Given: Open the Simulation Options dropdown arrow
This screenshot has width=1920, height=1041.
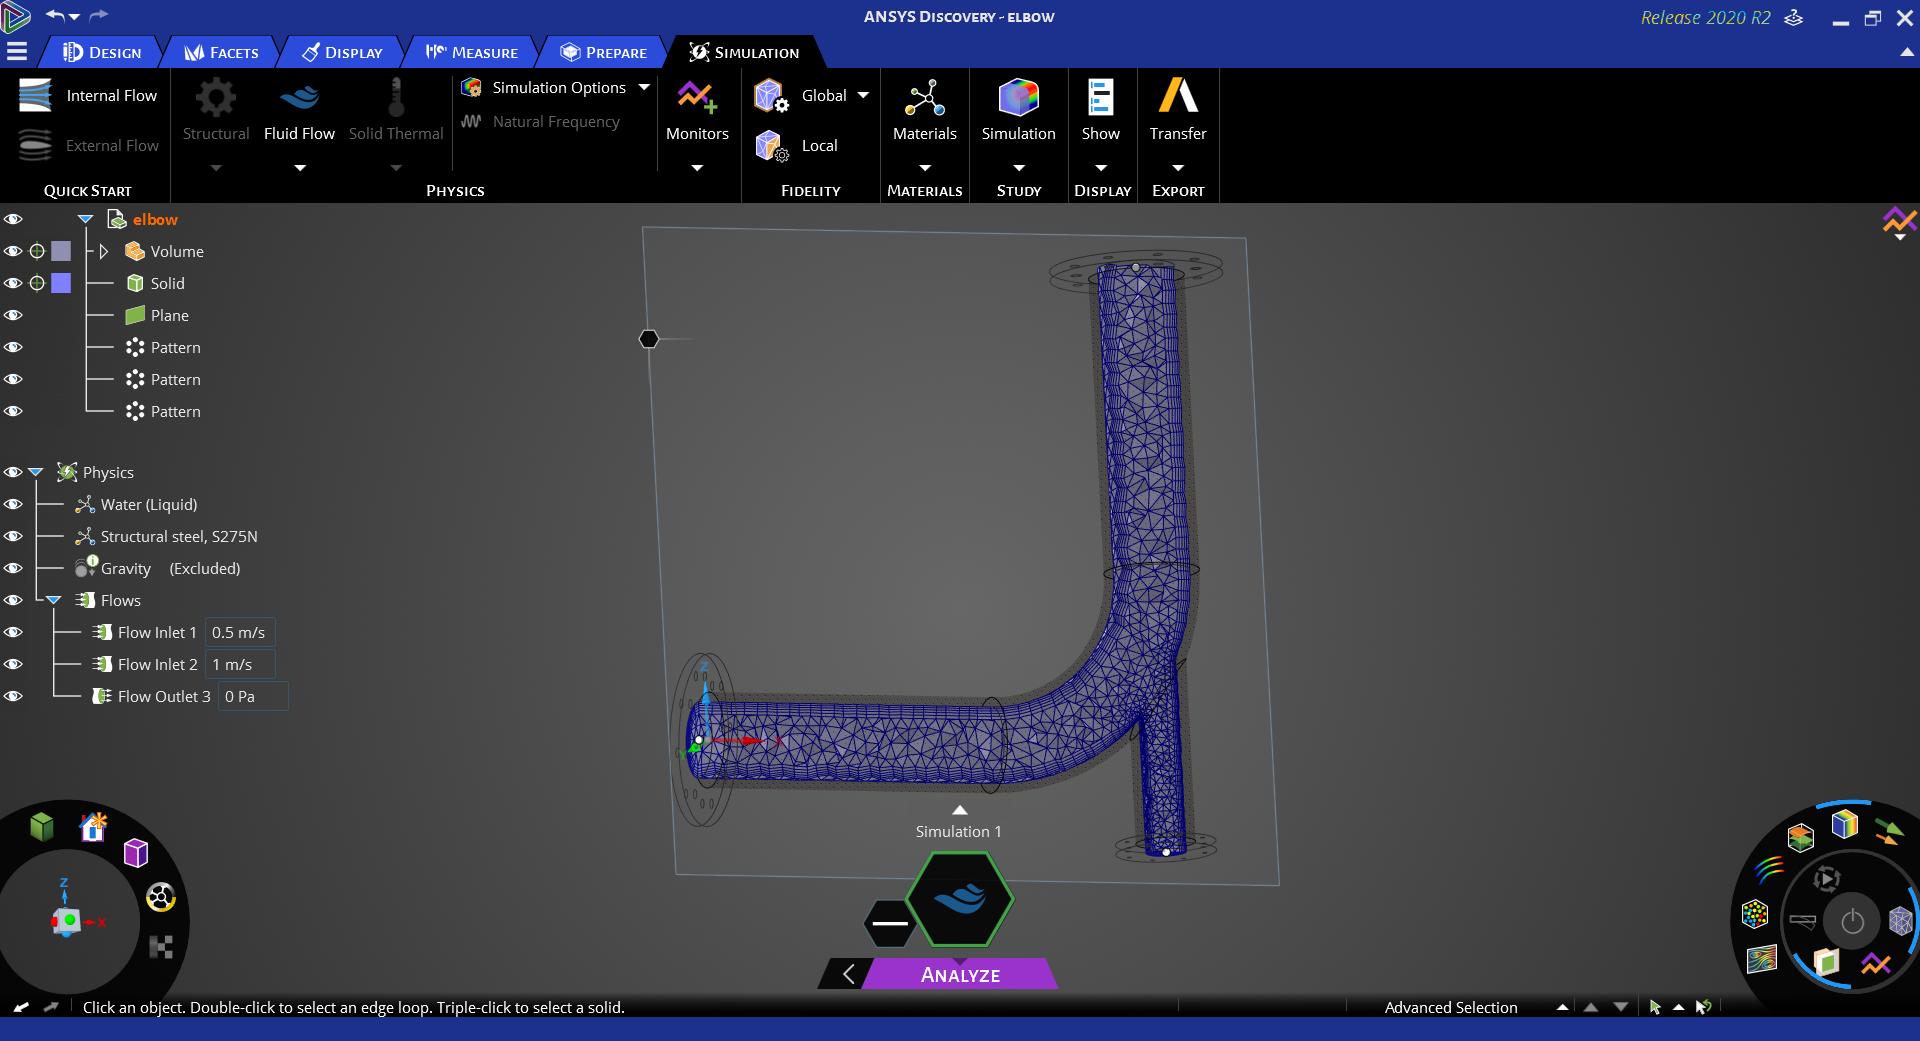Looking at the screenshot, I should click(644, 88).
